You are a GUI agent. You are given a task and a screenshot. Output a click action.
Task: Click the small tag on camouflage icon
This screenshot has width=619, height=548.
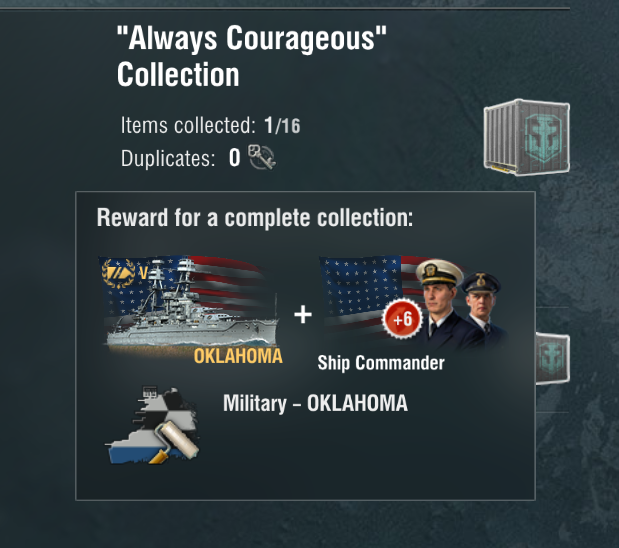(150, 392)
